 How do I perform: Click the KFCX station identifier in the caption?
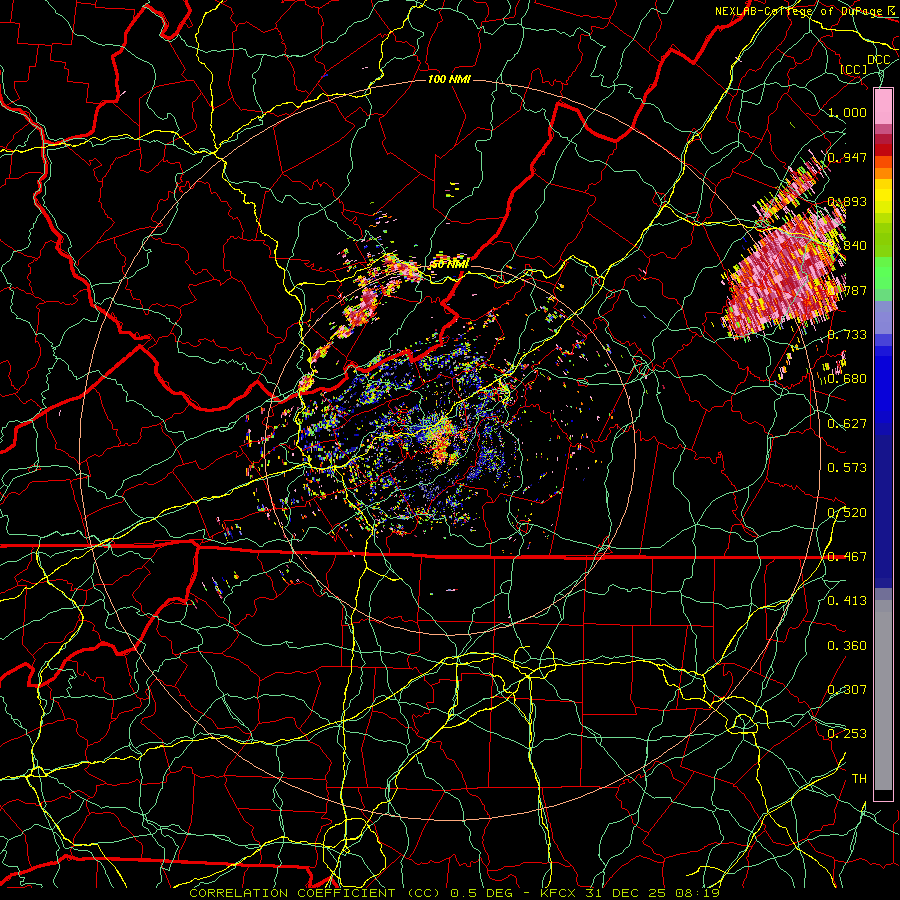tap(560, 893)
